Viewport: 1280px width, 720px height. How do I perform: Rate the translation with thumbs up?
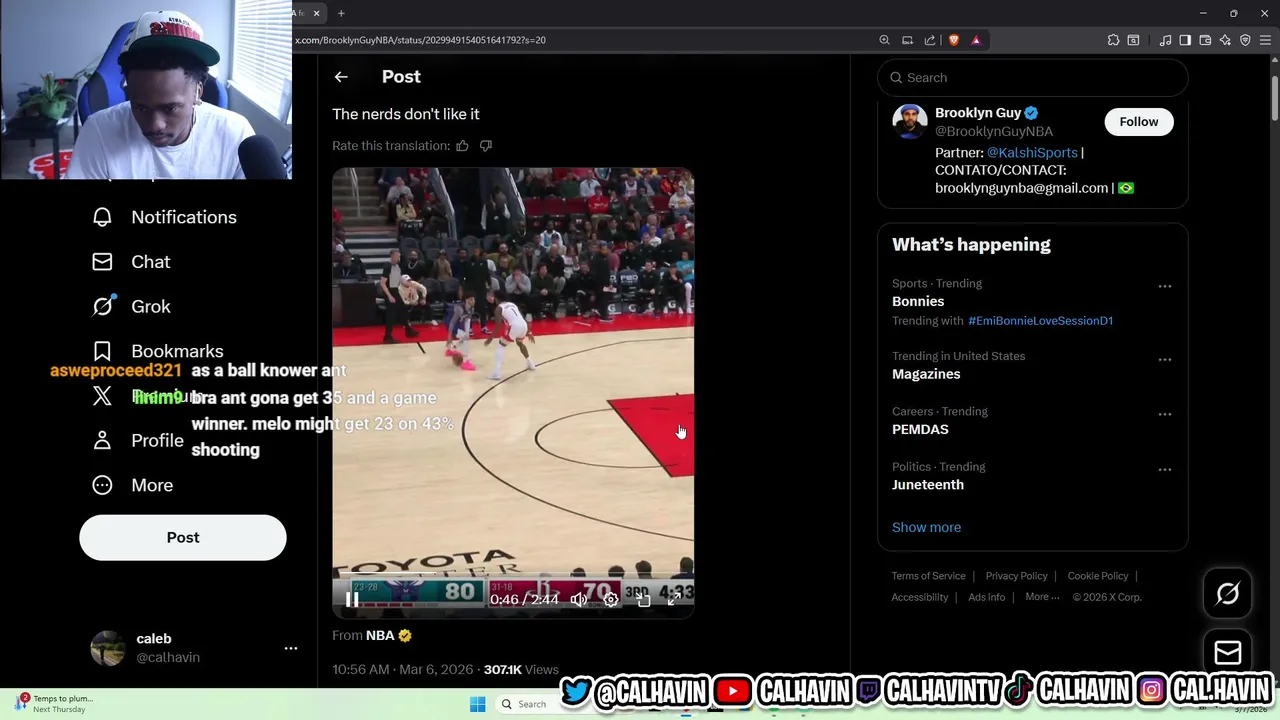[x=462, y=146]
